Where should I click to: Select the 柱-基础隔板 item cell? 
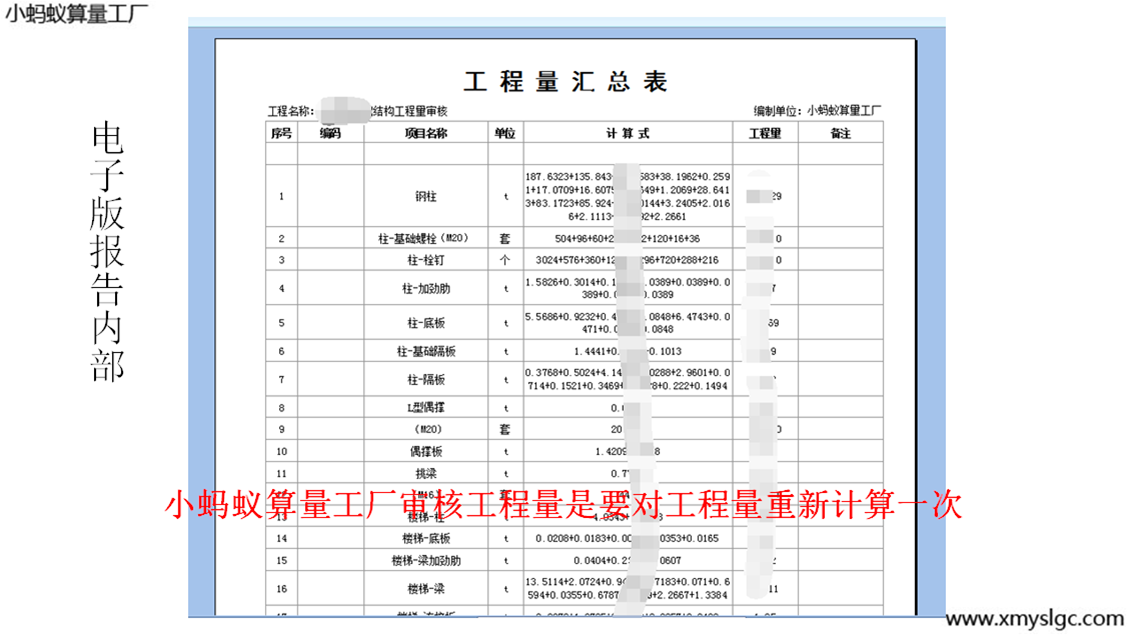[x=425, y=352]
